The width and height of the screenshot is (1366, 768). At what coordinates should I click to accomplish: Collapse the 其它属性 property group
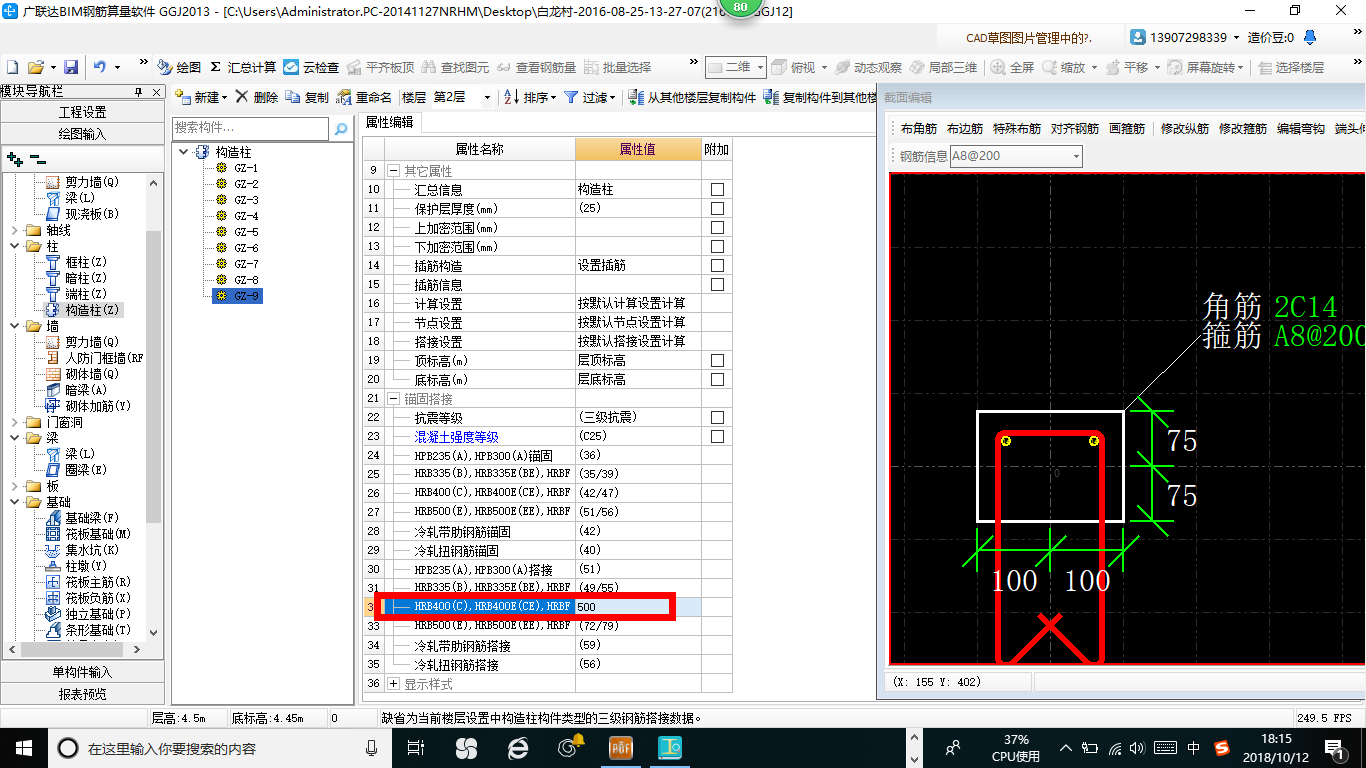pyautogui.click(x=393, y=171)
